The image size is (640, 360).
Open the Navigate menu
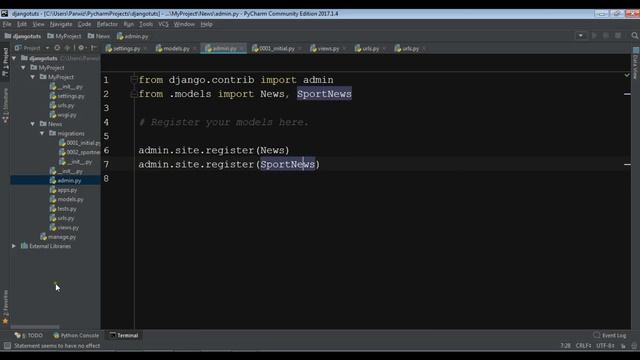point(61,24)
